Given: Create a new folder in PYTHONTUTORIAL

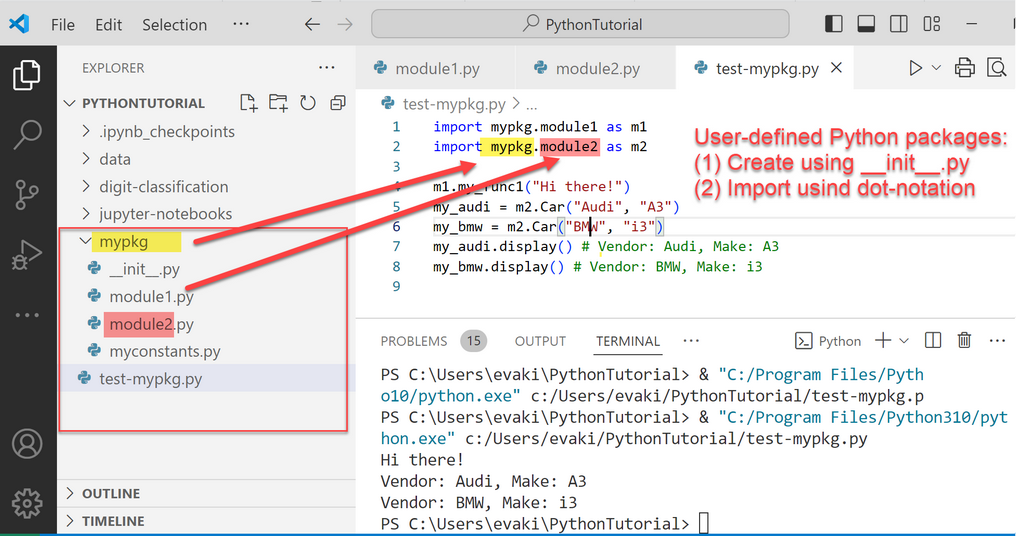Looking at the screenshot, I should pos(278,102).
